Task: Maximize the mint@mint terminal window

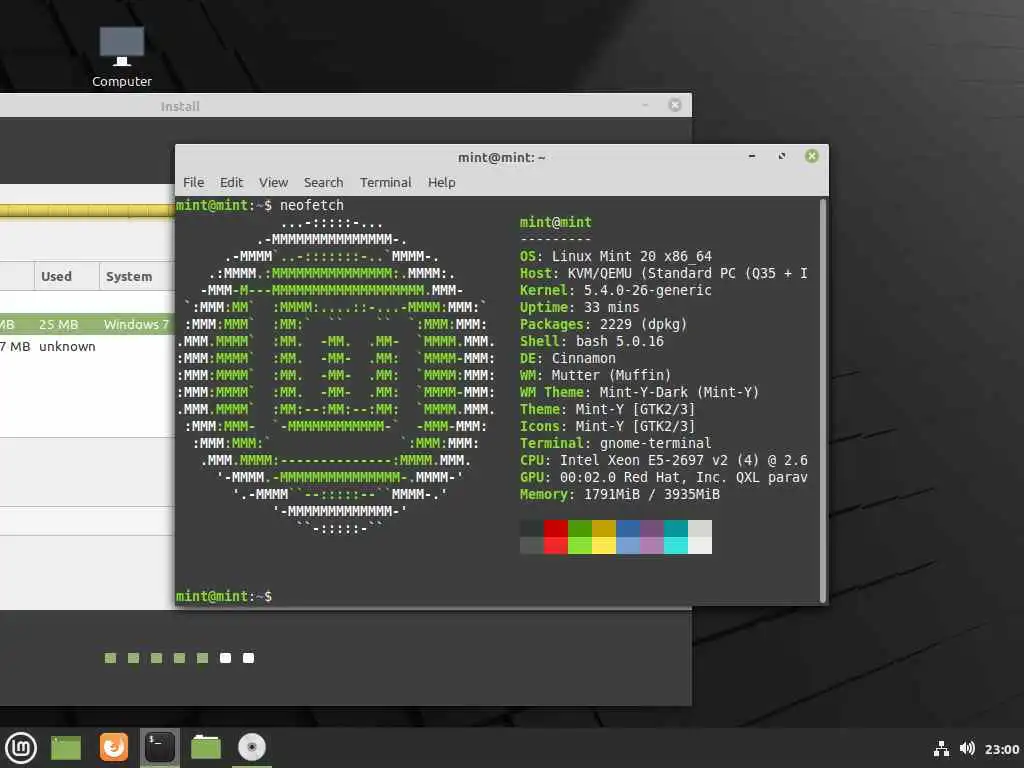Action: coord(782,156)
